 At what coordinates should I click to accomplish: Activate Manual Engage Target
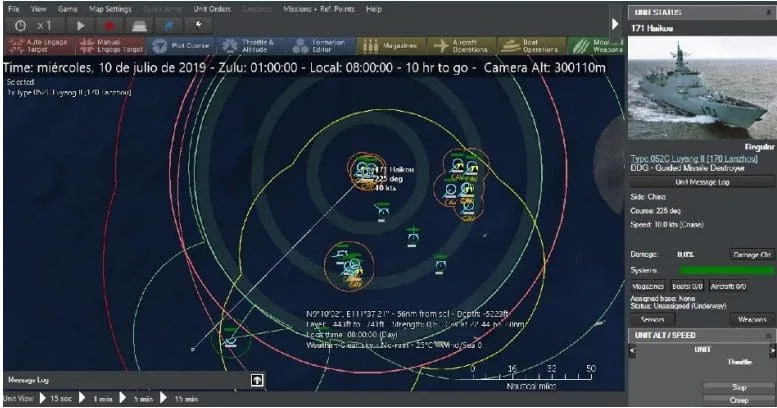(x=111, y=46)
